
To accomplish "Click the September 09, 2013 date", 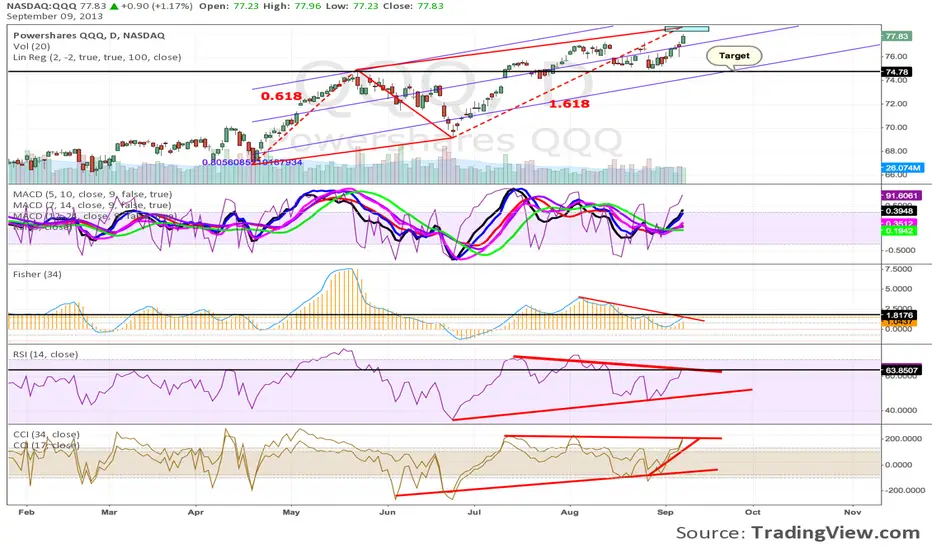I will click(x=55, y=16).
